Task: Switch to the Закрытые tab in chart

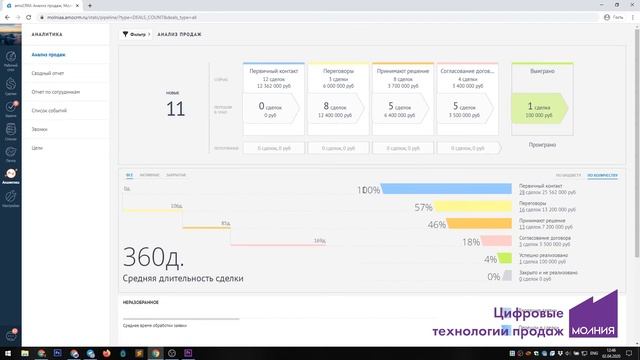Action: coord(176,175)
